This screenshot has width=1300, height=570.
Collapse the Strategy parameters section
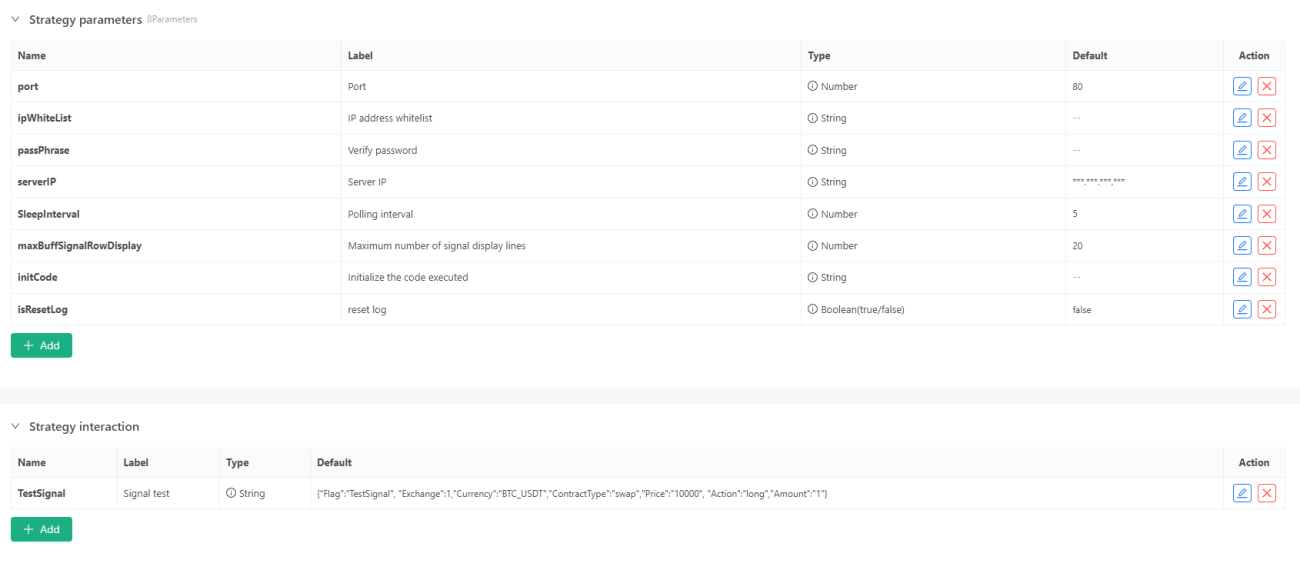15,19
